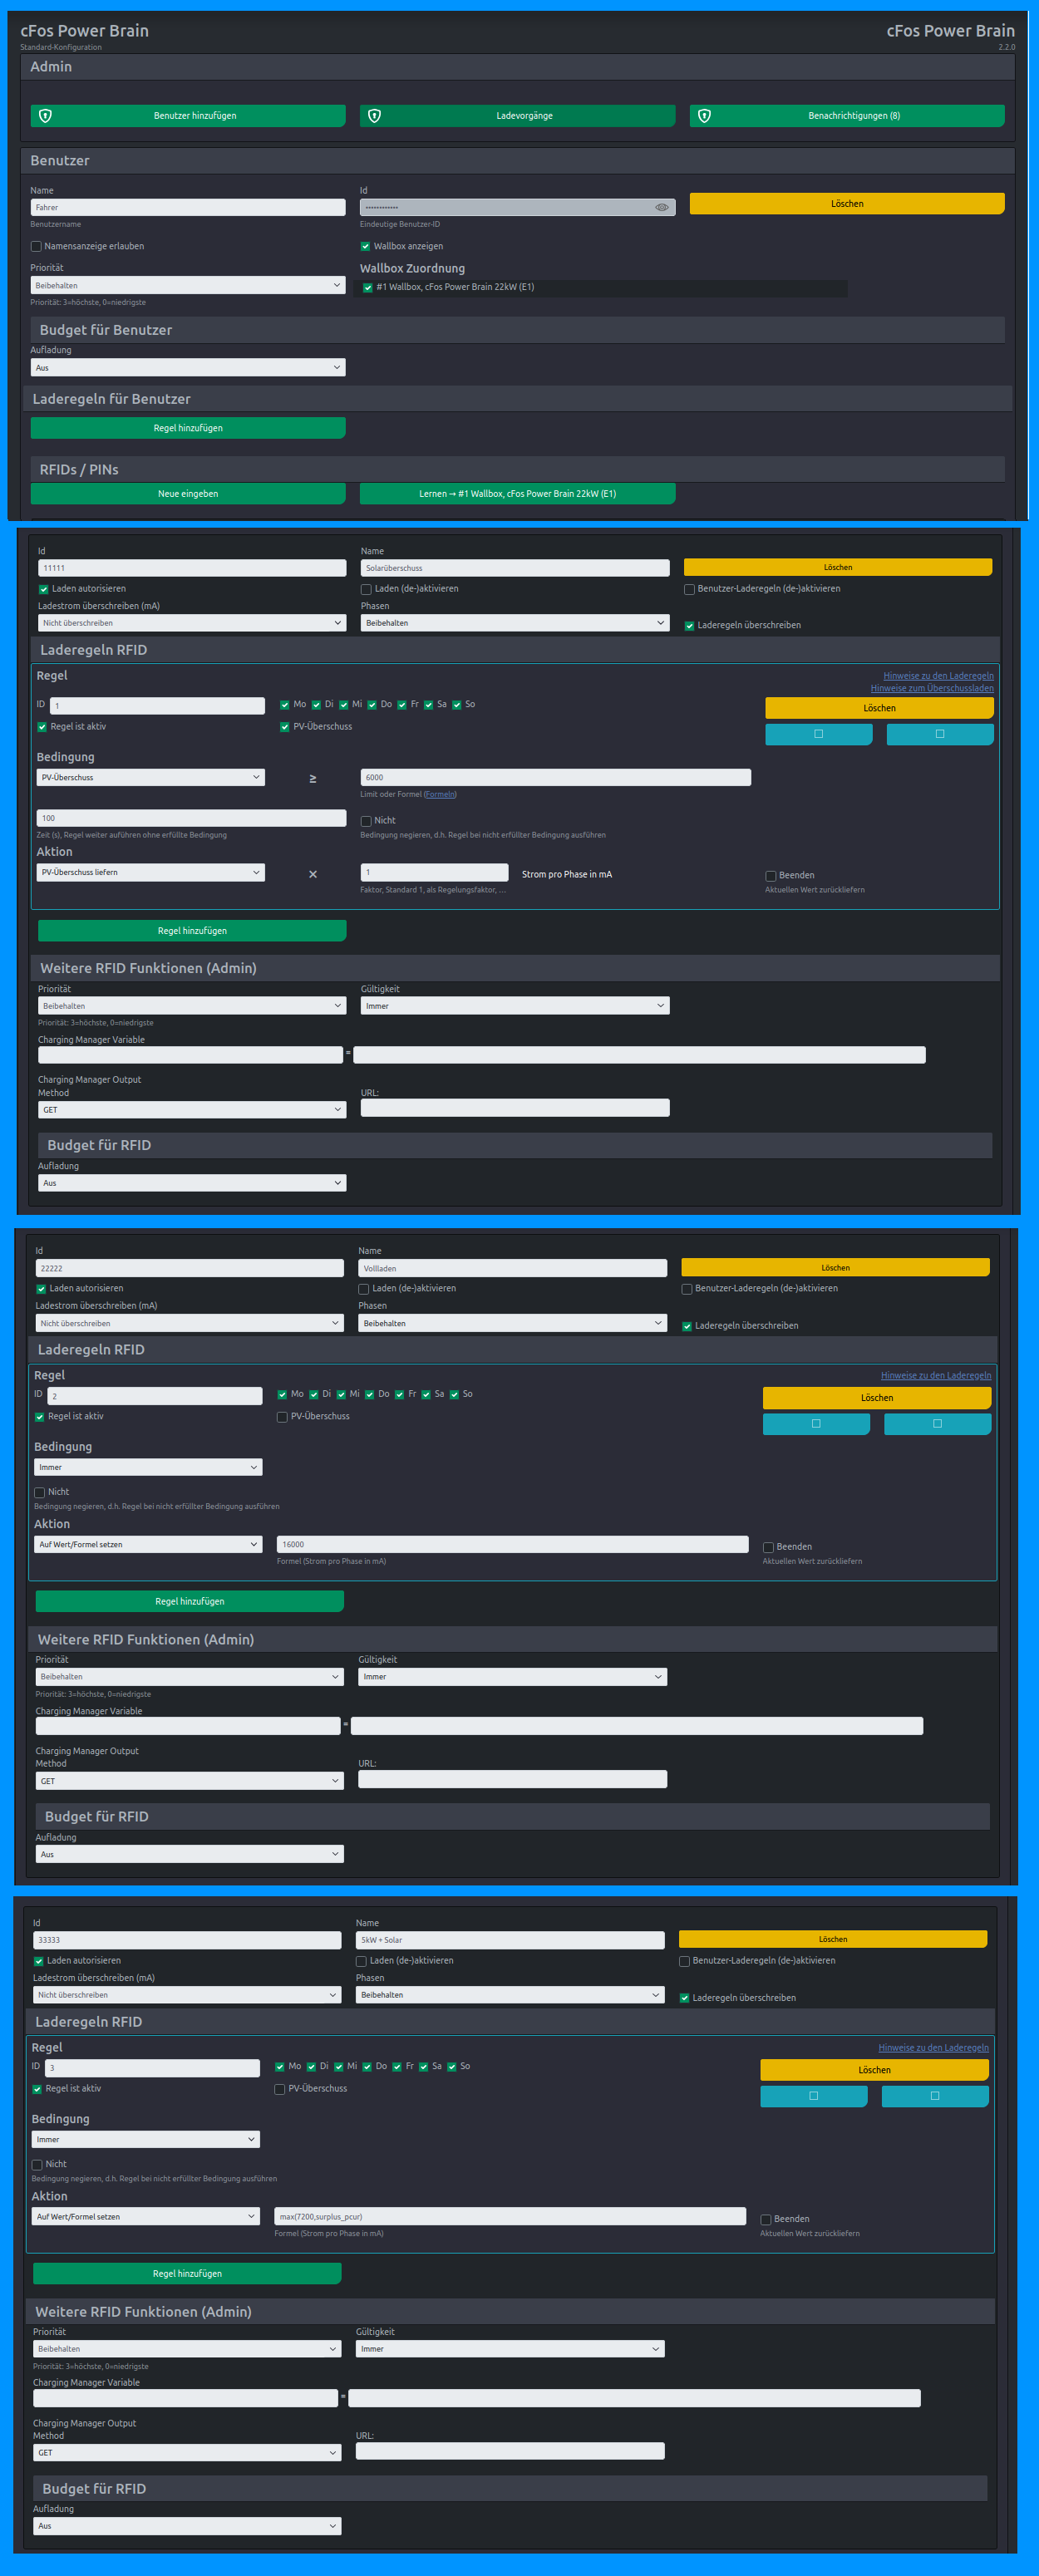This screenshot has width=1039, height=2576.
Task: Open the Hinweise zum Überschussladen link
Action: [932, 688]
